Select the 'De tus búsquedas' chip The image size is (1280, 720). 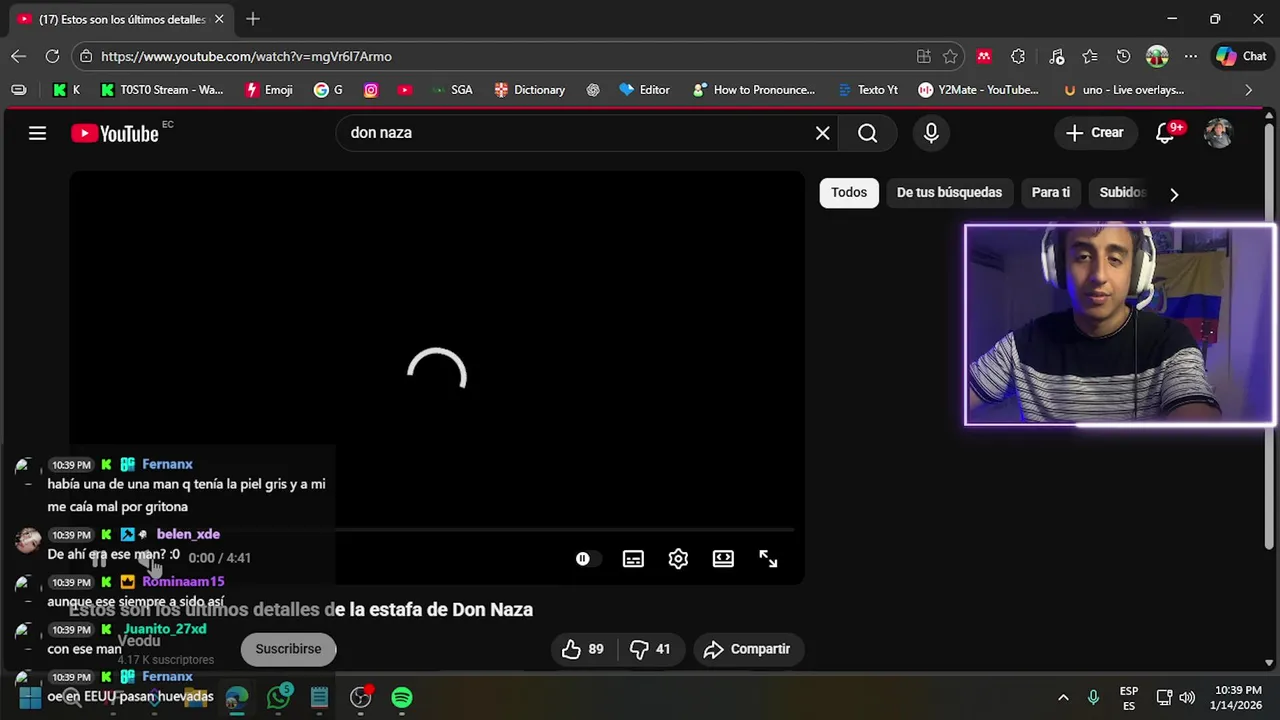coord(949,193)
